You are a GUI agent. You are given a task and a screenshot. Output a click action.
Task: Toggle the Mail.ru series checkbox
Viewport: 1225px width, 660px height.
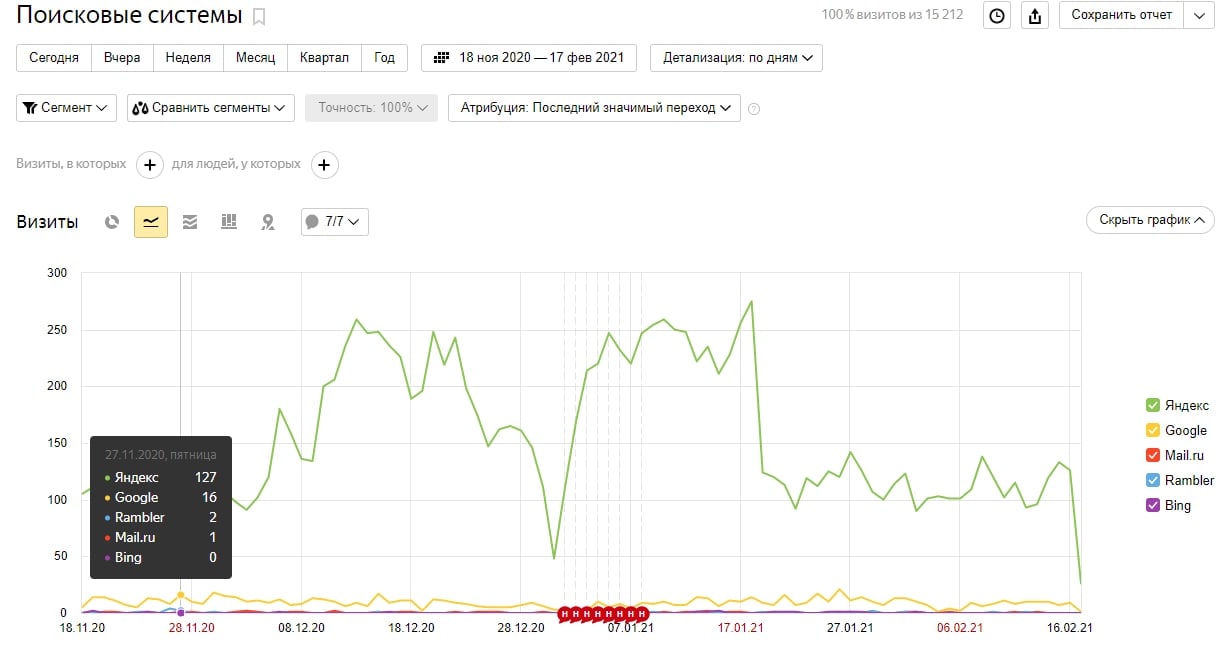click(x=1153, y=455)
